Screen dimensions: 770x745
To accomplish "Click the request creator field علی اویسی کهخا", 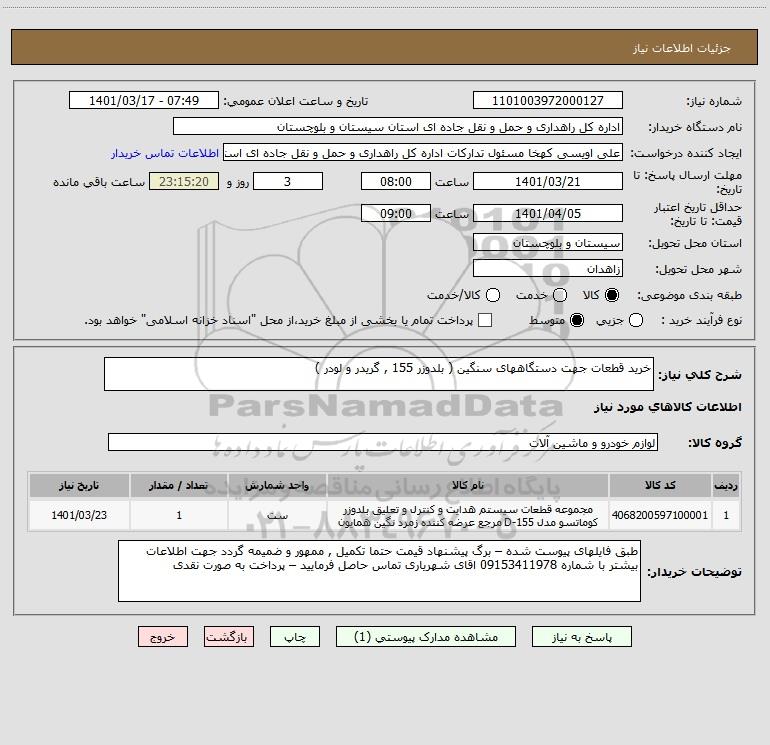I will point(423,153).
